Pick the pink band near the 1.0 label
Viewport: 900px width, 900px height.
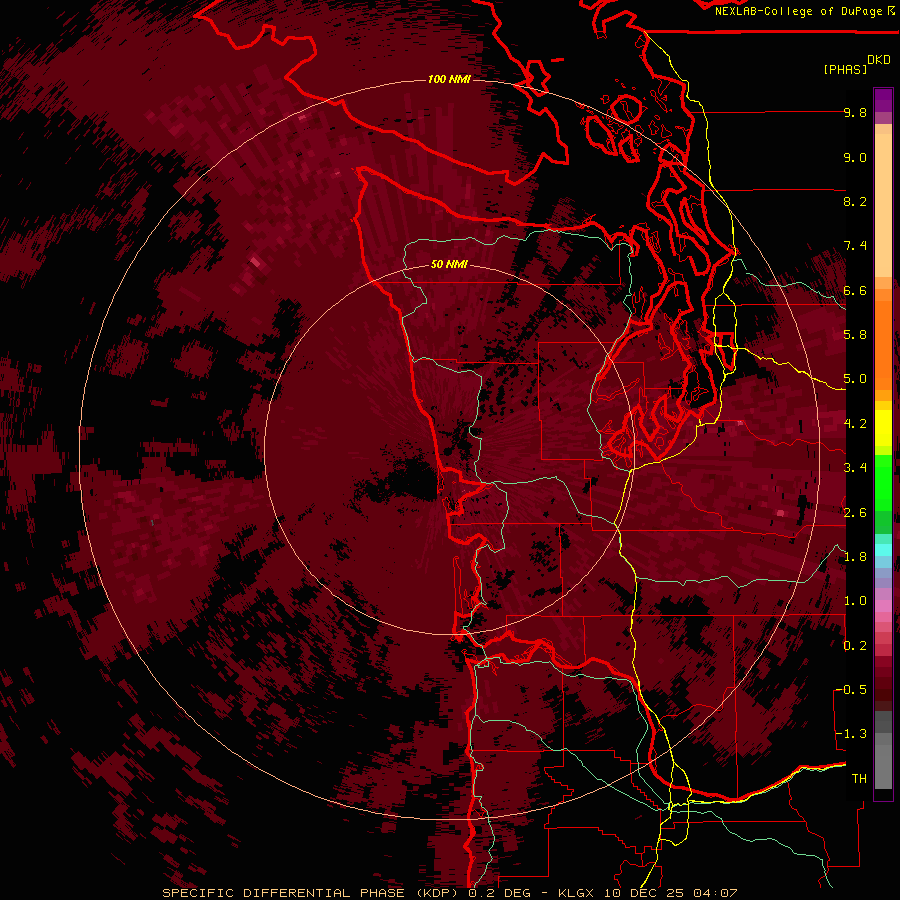(x=883, y=605)
